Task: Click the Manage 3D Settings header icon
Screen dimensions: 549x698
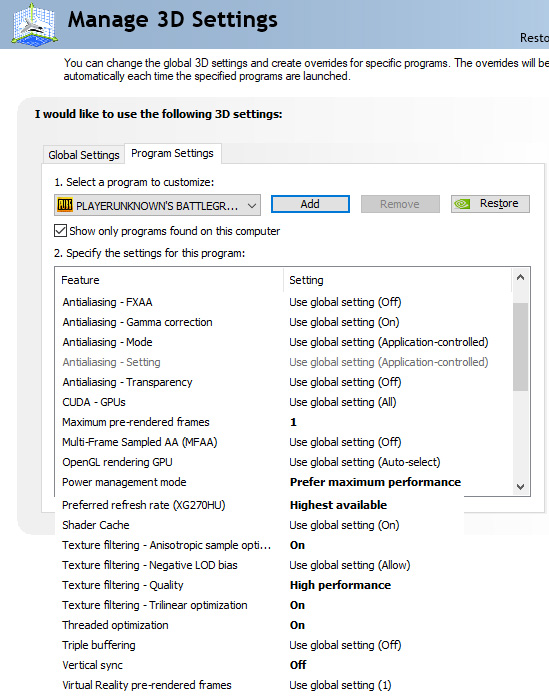Action: 35,24
